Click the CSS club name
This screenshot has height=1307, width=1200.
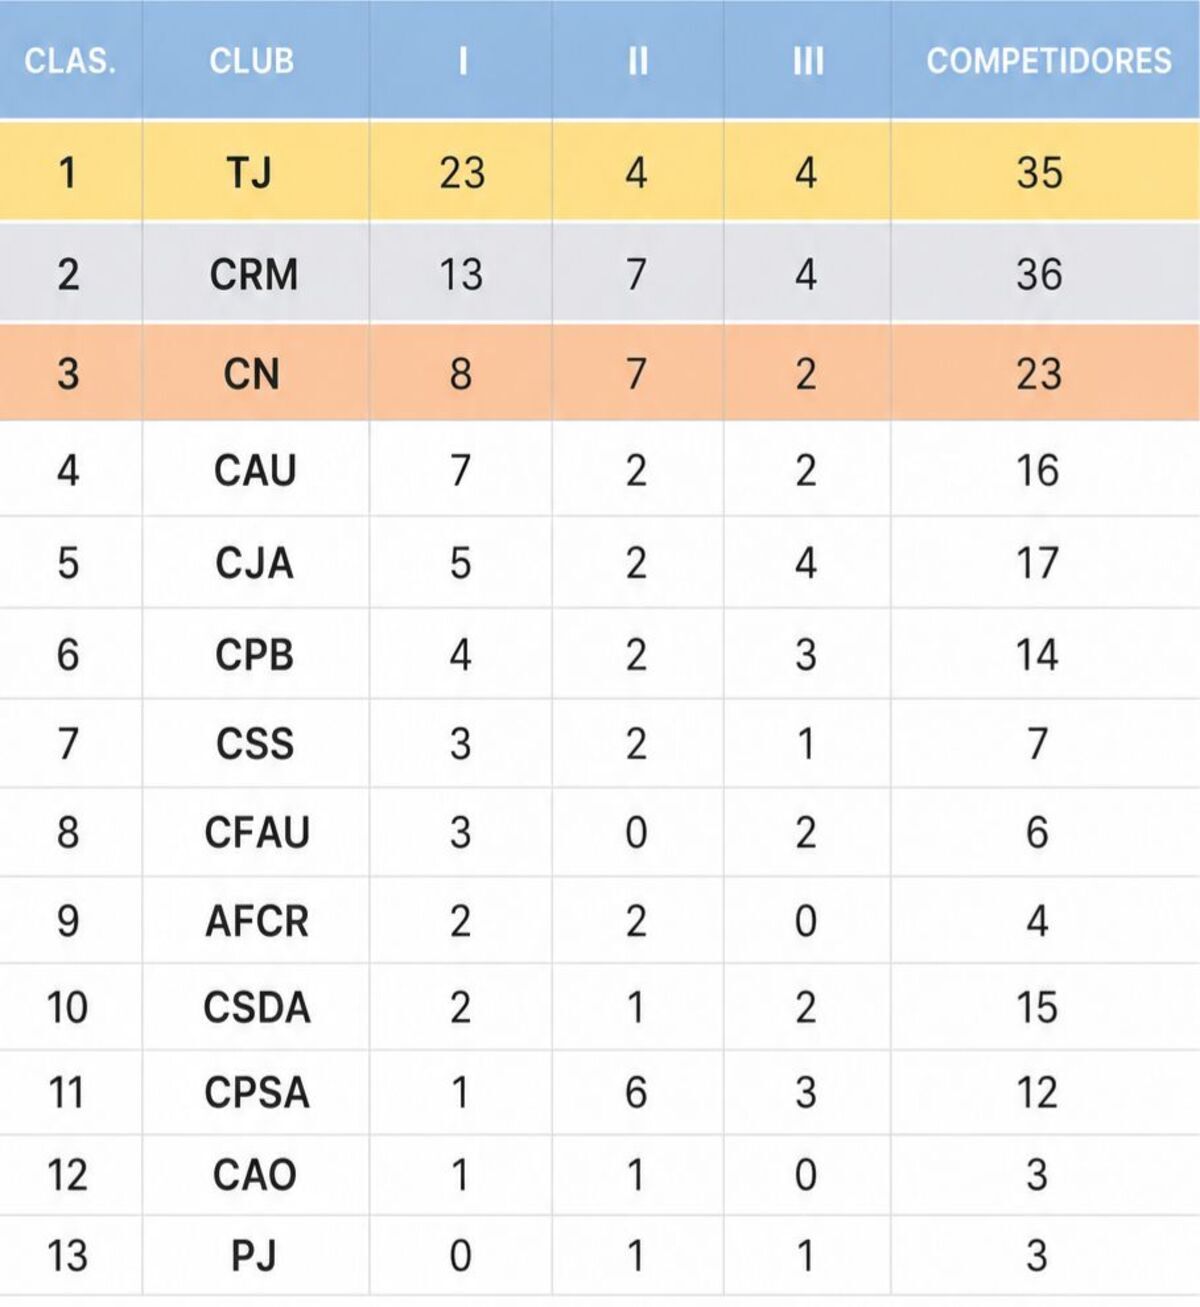pos(255,744)
